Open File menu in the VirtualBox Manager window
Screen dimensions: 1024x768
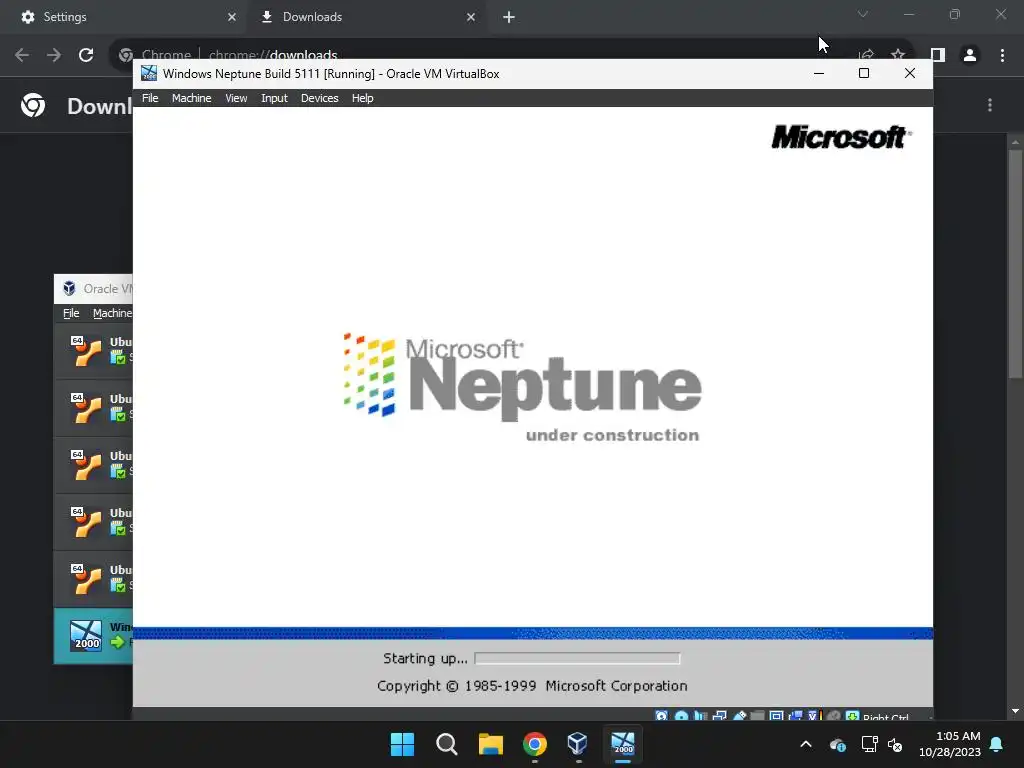coord(71,313)
